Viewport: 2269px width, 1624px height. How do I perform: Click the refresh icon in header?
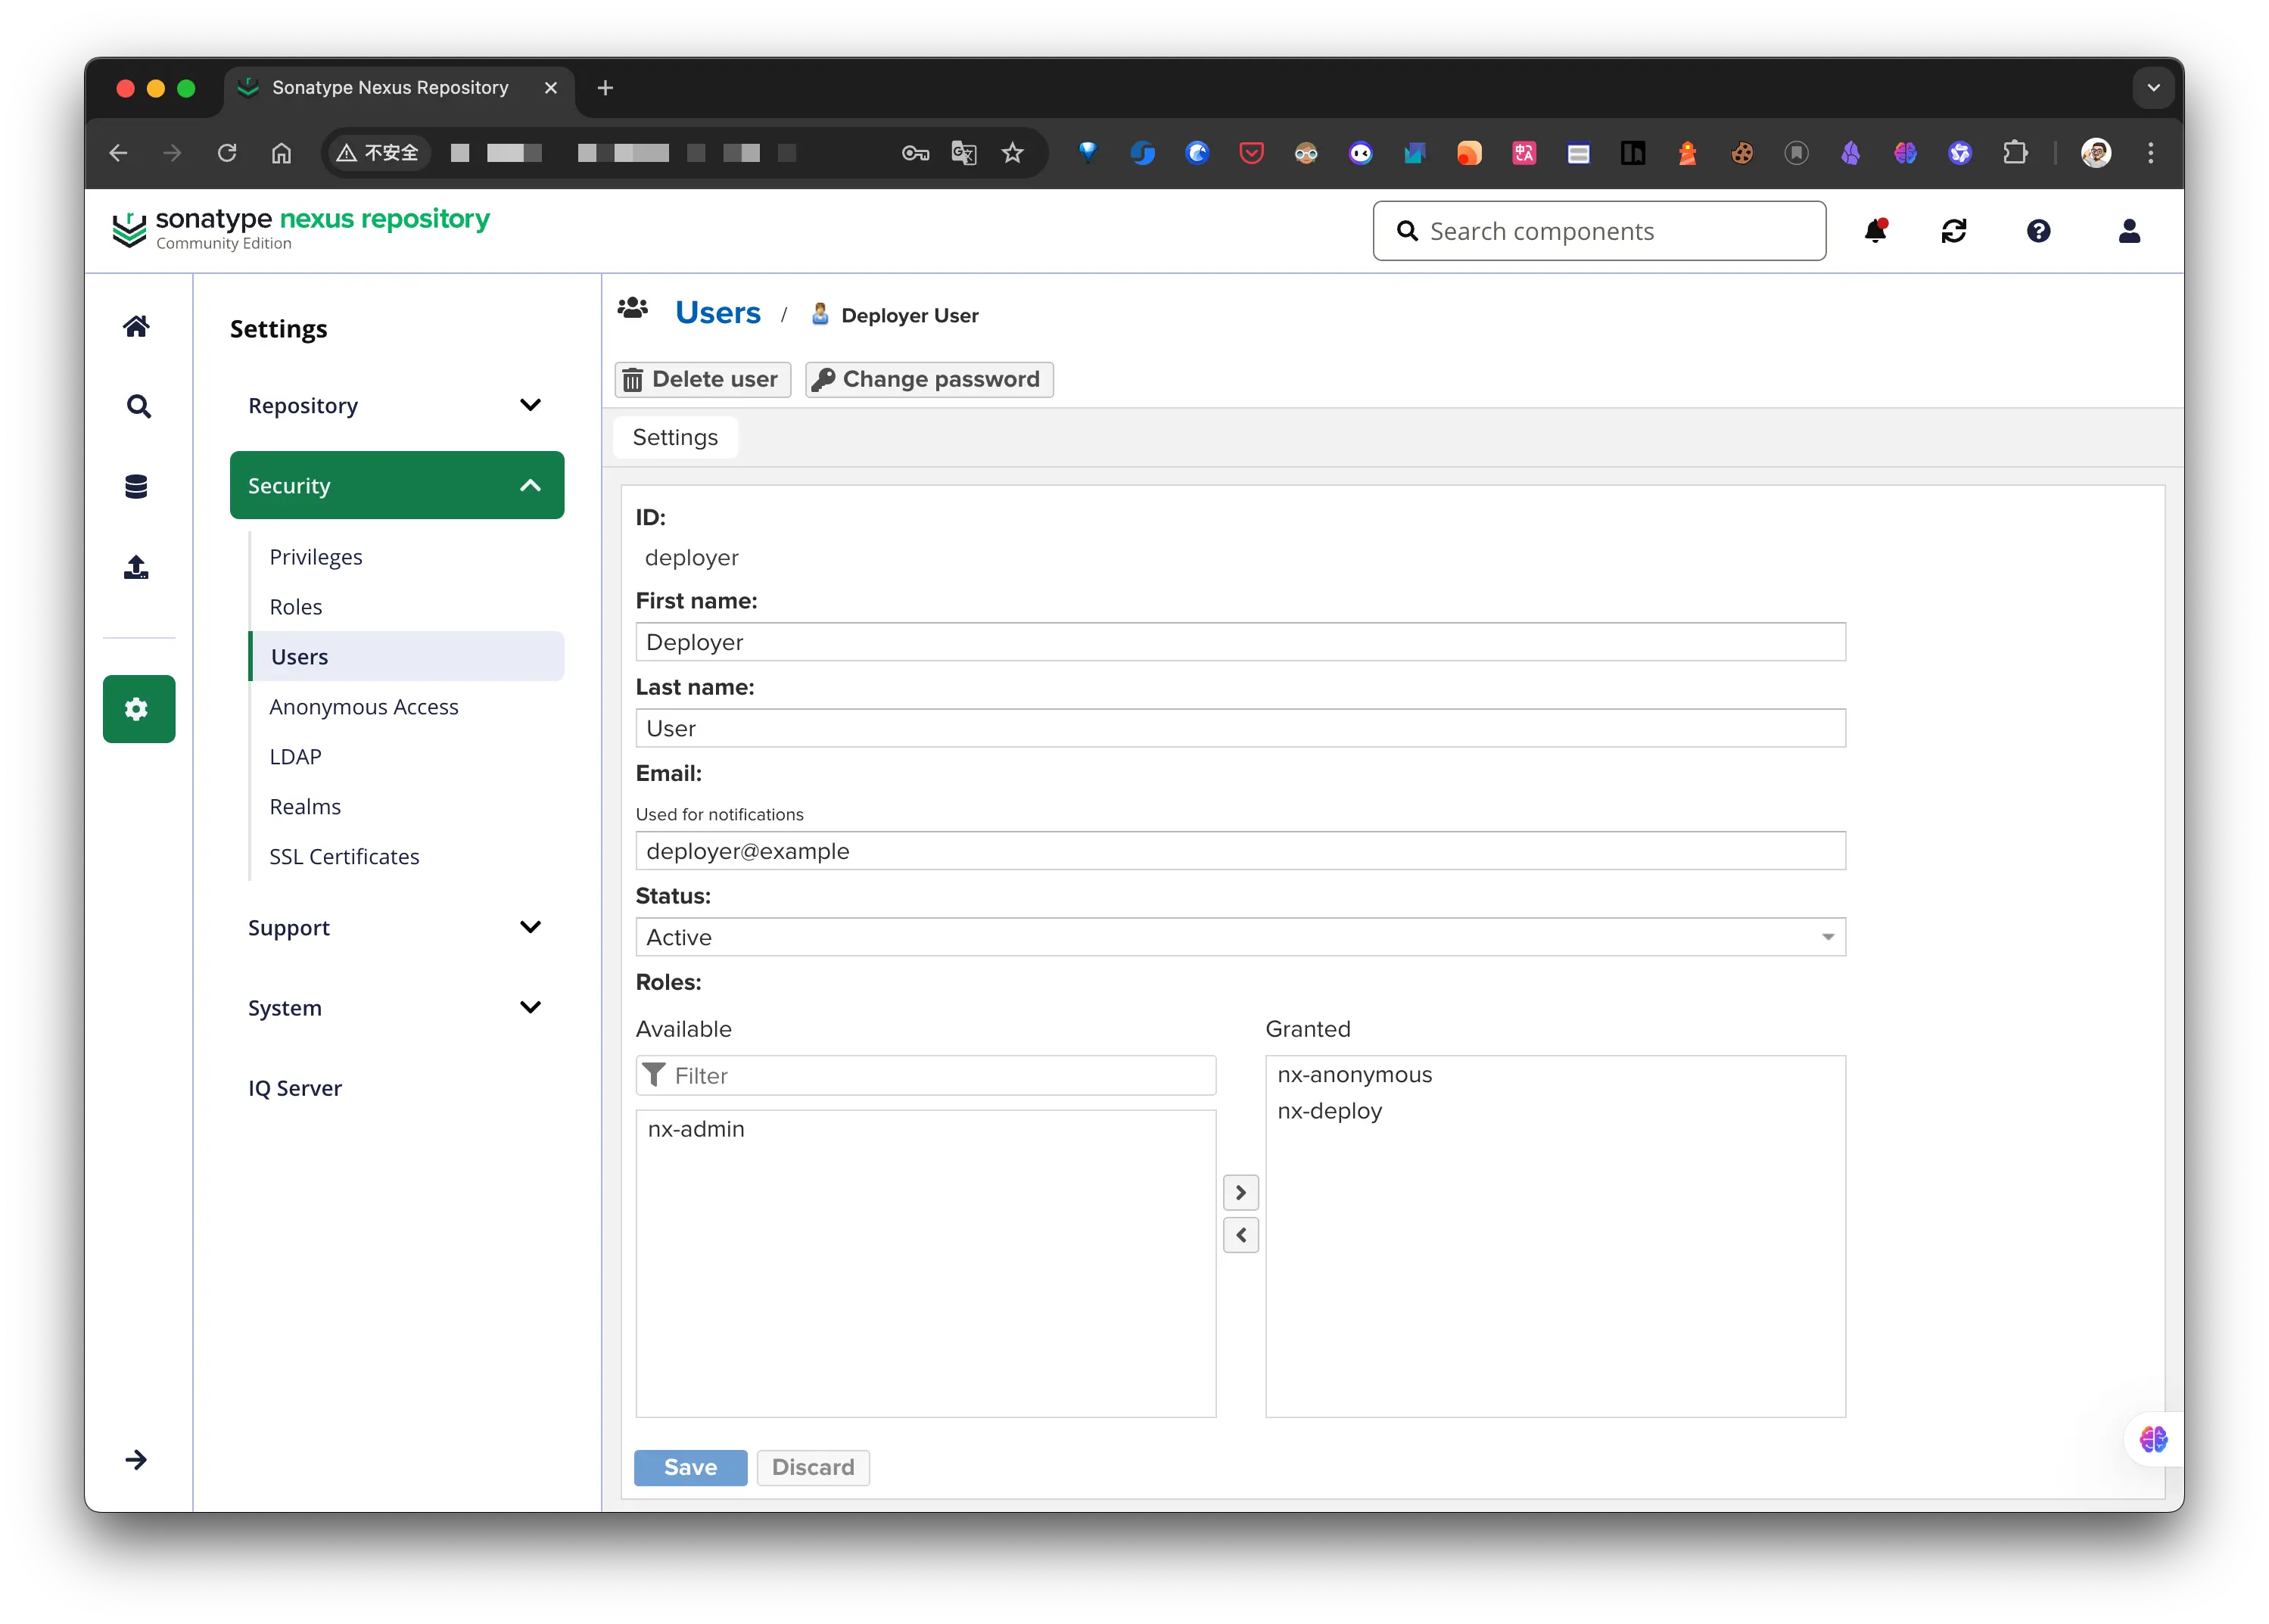coord(1954,231)
